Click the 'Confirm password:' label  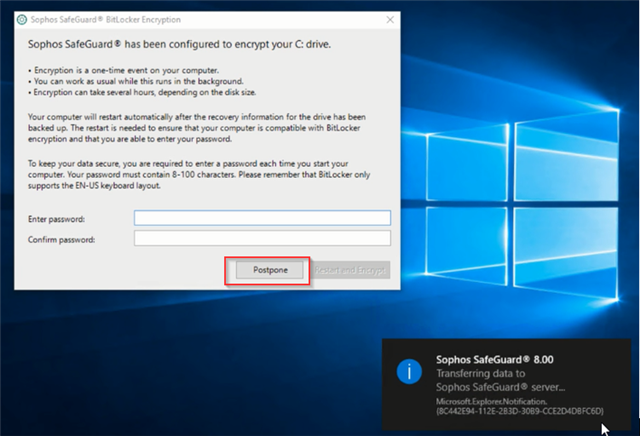click(x=61, y=238)
